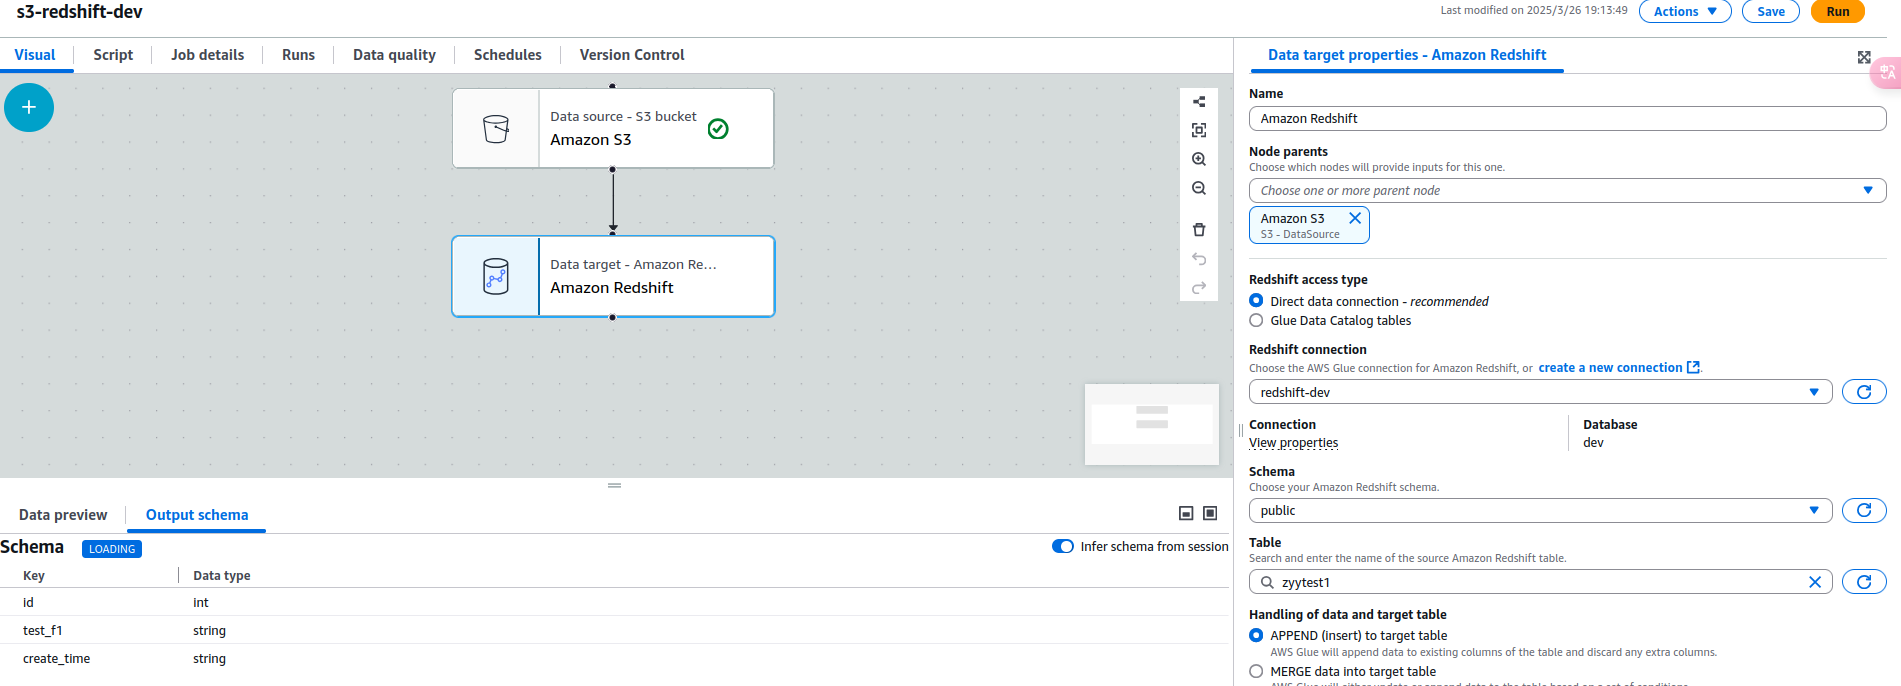1901x686 pixels.
Task: Open the Schedules tab
Action: click(508, 55)
